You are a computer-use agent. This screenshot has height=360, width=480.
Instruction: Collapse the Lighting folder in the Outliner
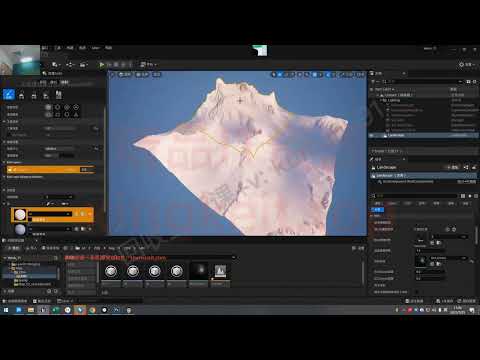[x=381, y=100]
